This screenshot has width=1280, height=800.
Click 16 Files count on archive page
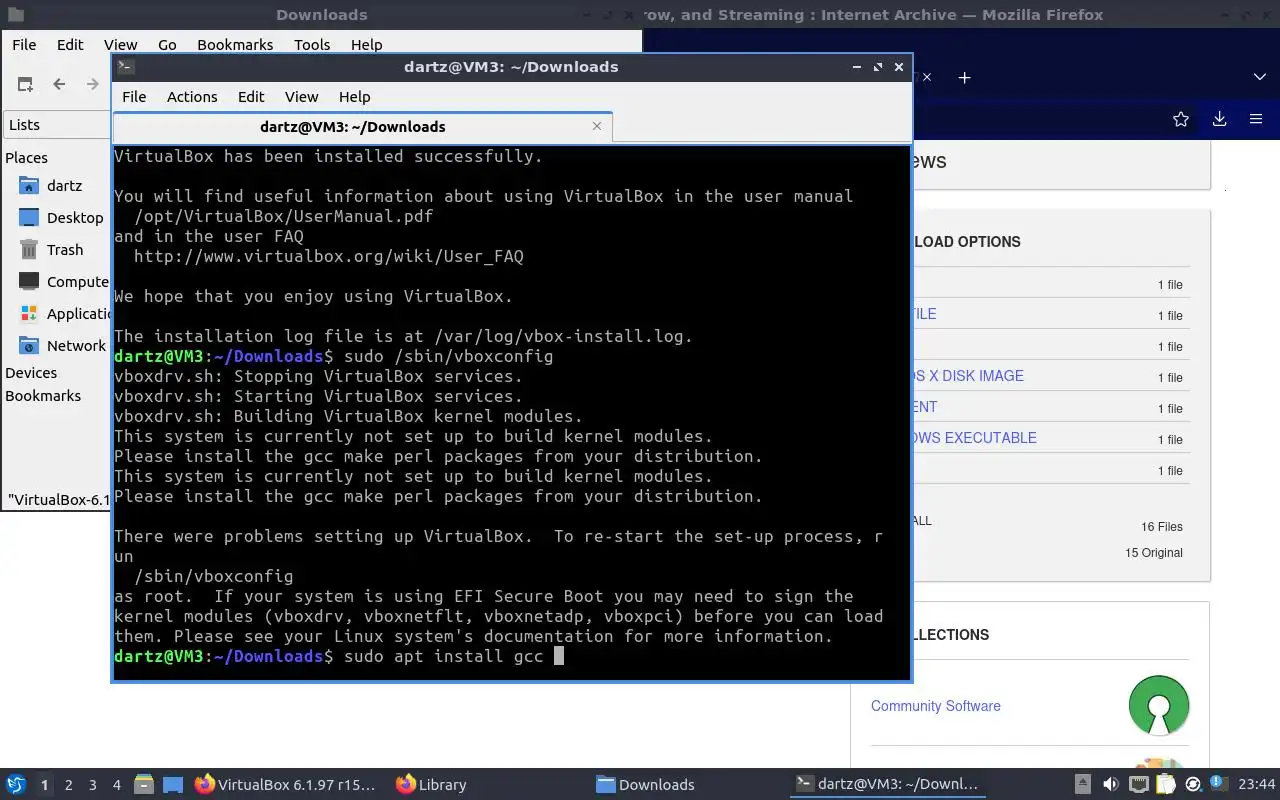pos(1162,527)
